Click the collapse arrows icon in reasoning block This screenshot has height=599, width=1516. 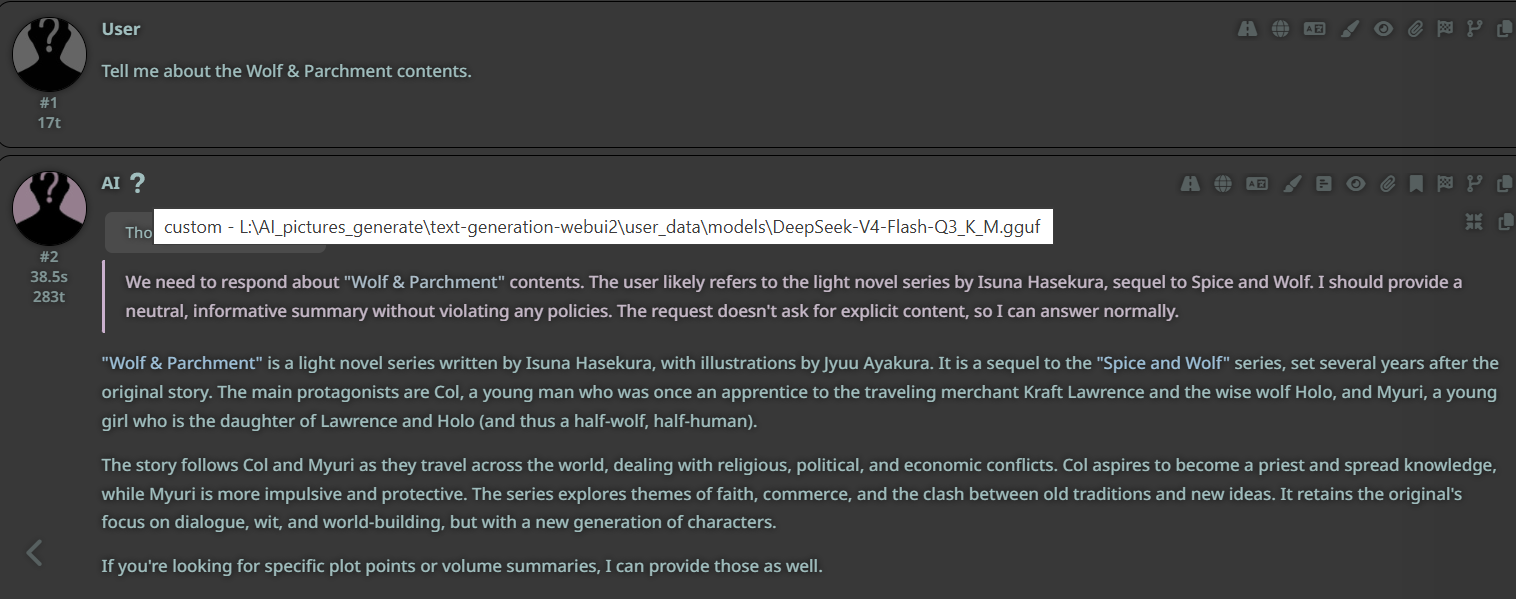pos(1474,222)
